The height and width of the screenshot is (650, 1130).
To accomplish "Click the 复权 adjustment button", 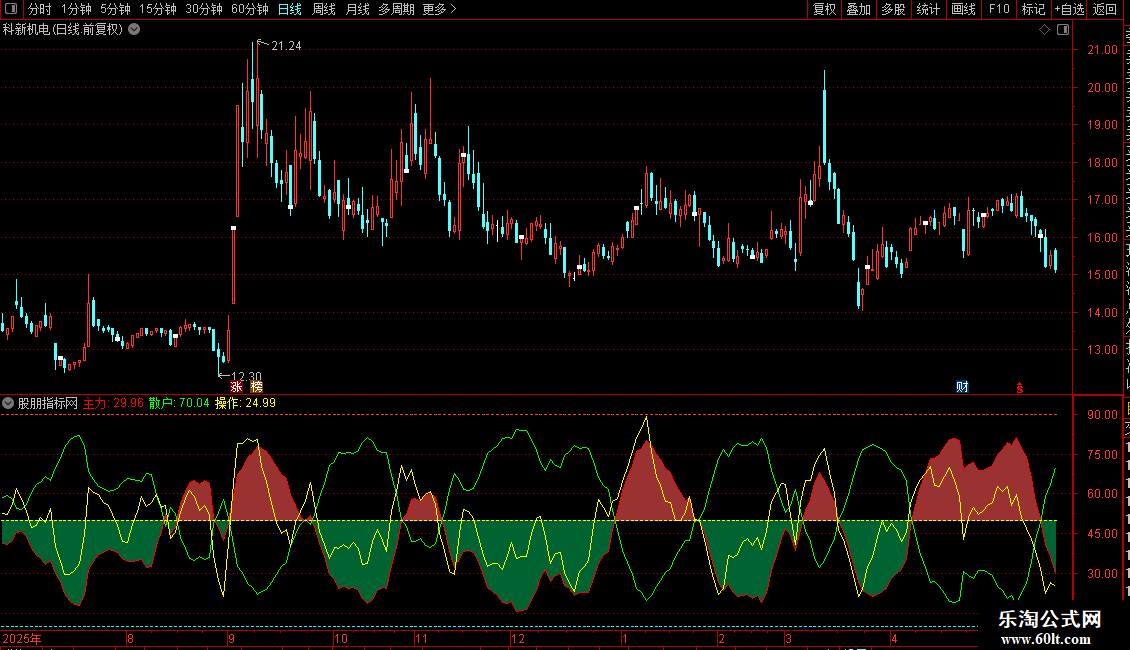I will click(824, 9).
